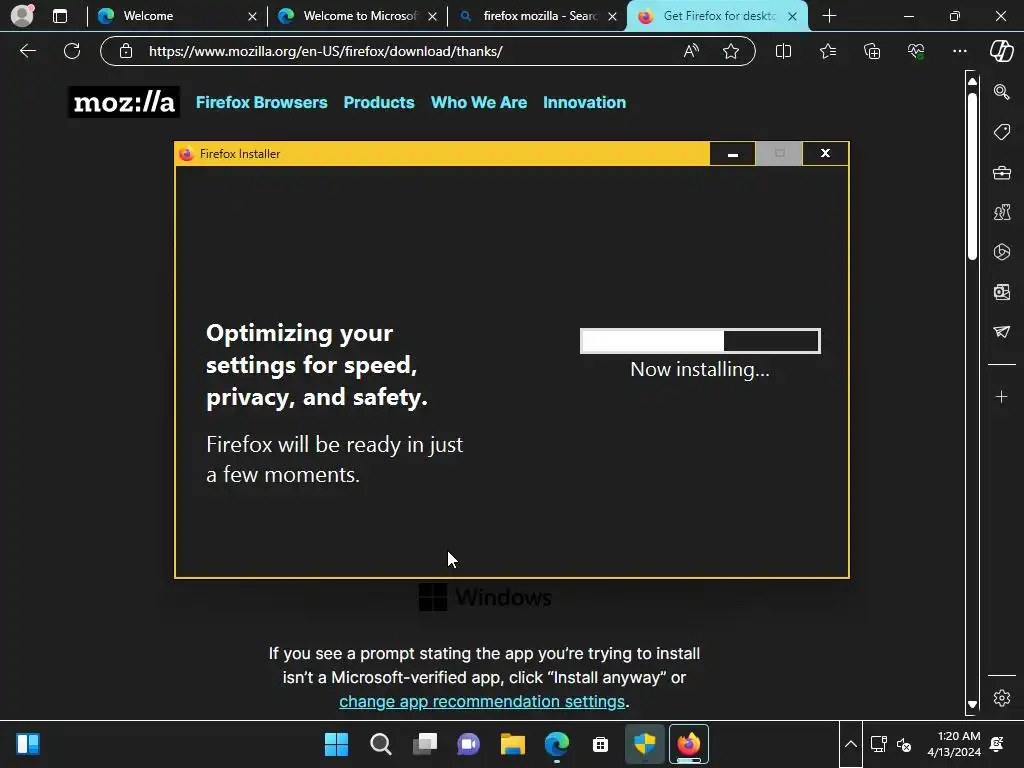Open Collections panel

click(x=872, y=51)
